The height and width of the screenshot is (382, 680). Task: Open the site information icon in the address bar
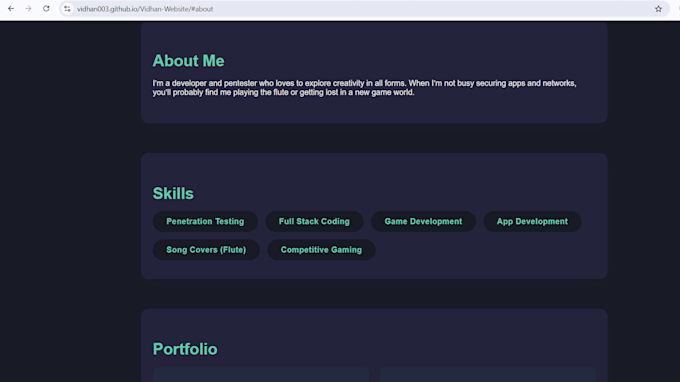(x=67, y=9)
